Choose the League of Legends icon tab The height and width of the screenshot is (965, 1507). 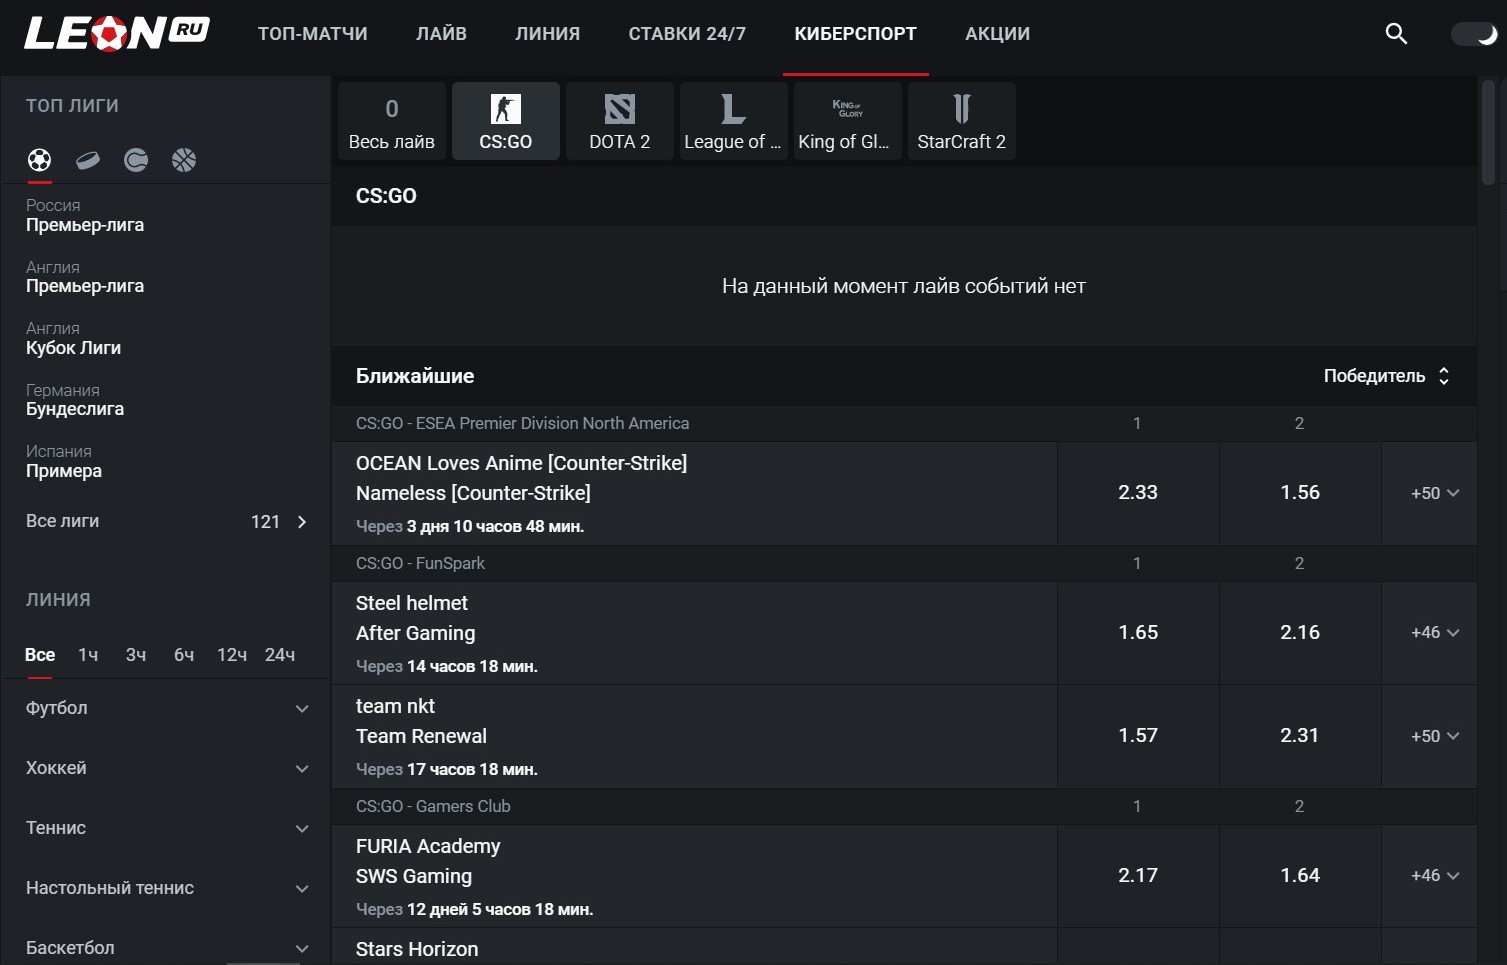point(734,121)
